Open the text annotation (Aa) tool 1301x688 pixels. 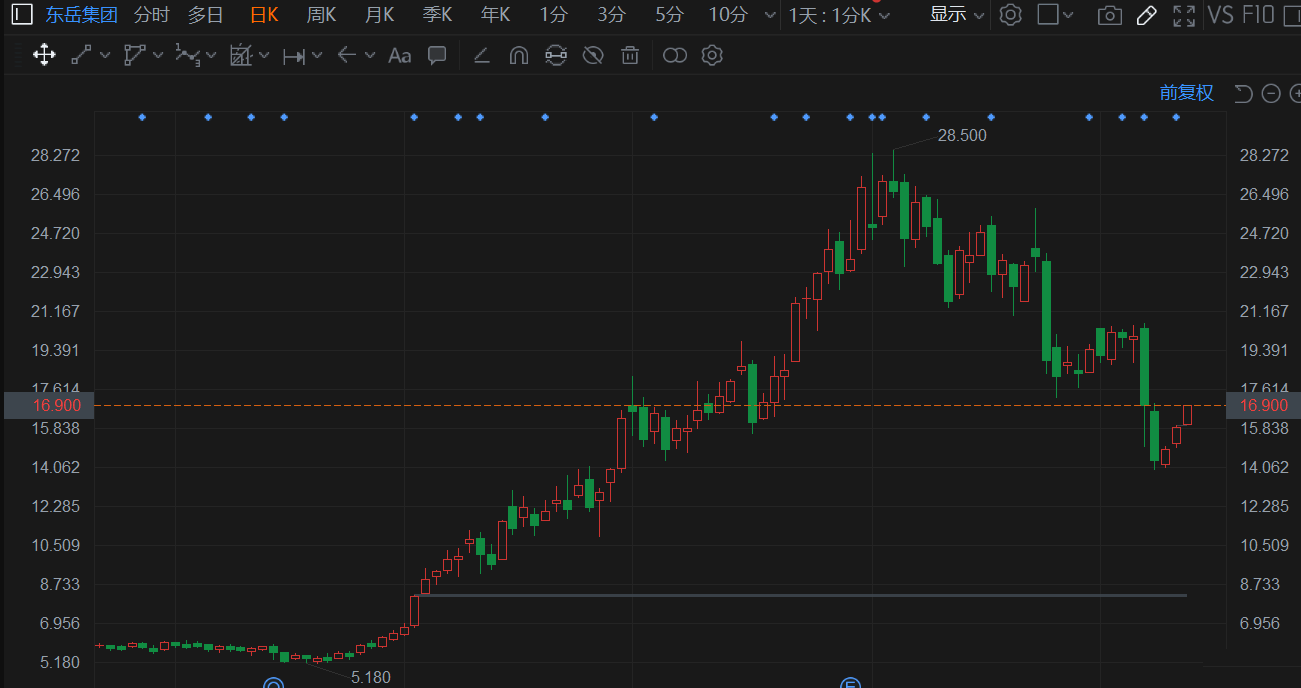coord(399,55)
